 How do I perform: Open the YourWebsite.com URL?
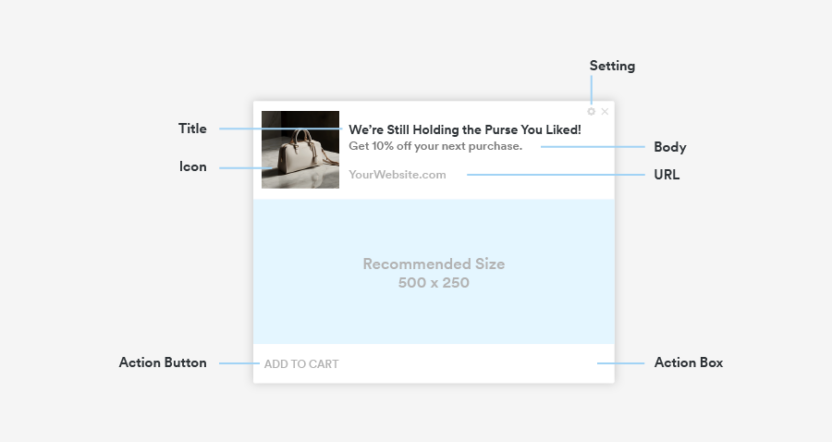coord(397,175)
